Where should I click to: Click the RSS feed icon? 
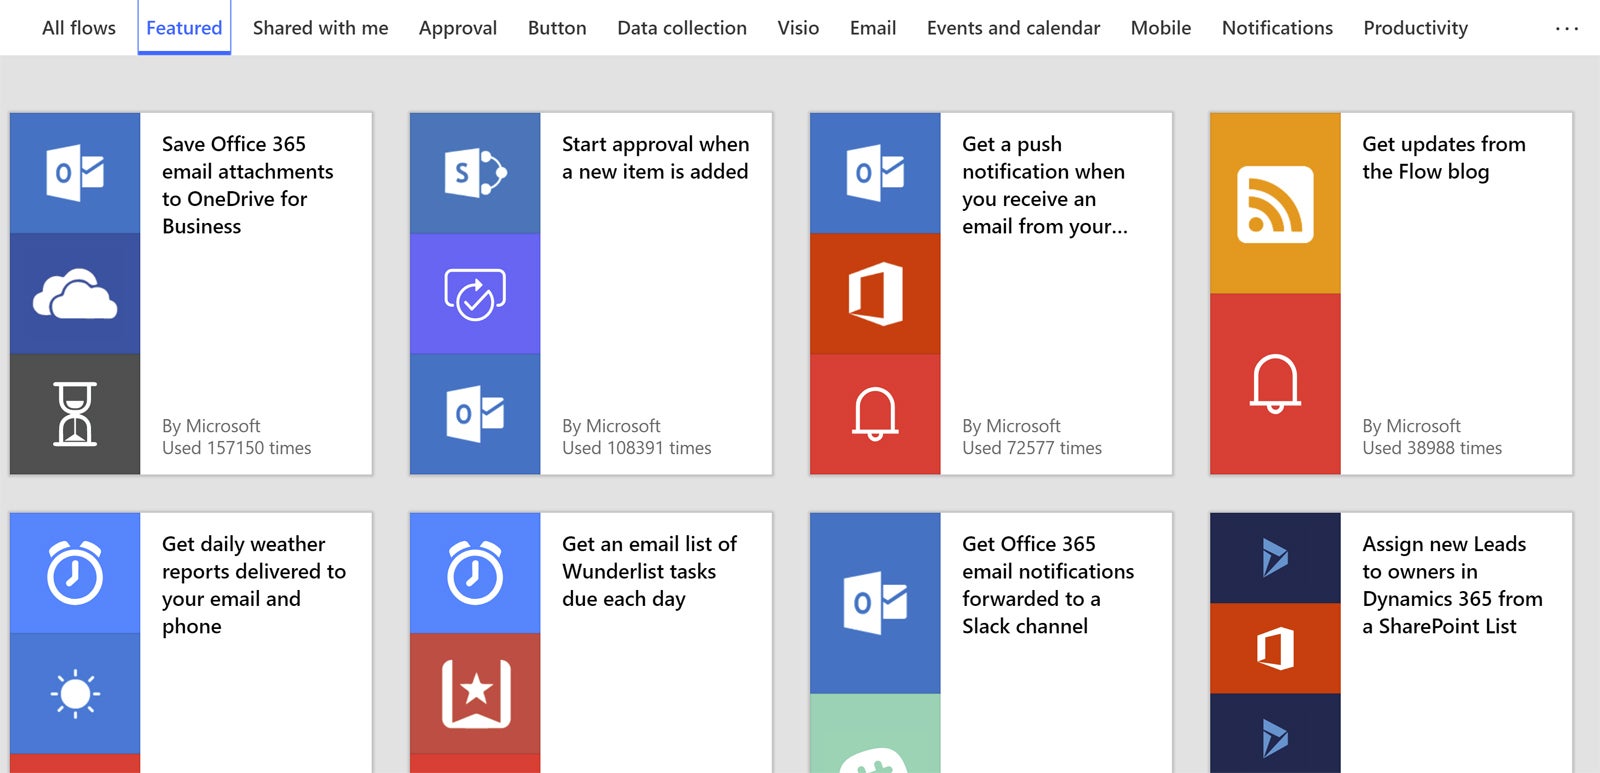click(1275, 204)
